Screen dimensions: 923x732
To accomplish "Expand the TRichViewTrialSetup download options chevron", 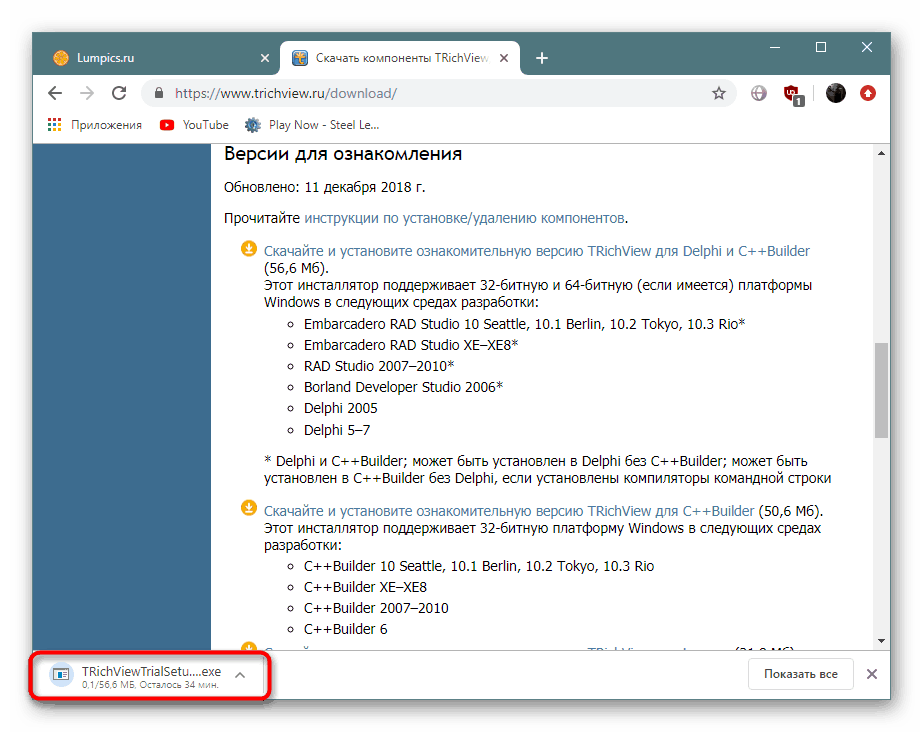I will click(240, 675).
